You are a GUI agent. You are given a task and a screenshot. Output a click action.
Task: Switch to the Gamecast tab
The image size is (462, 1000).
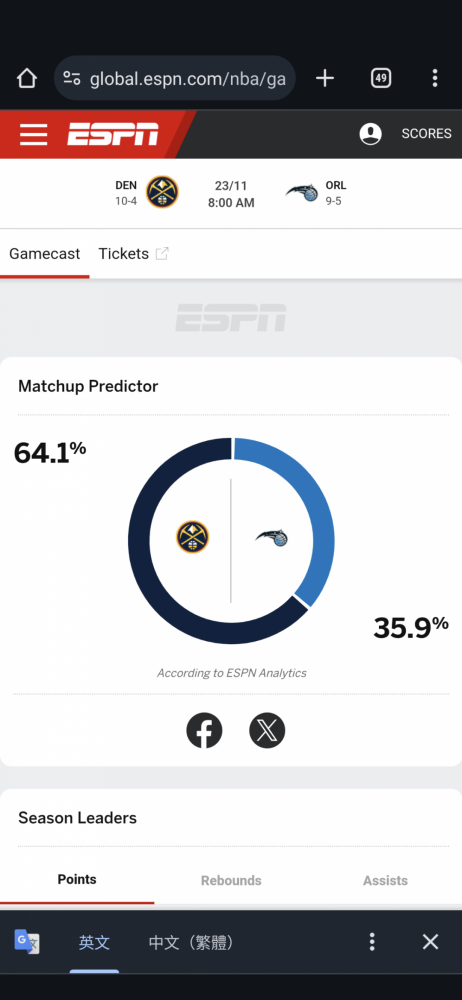pos(45,254)
